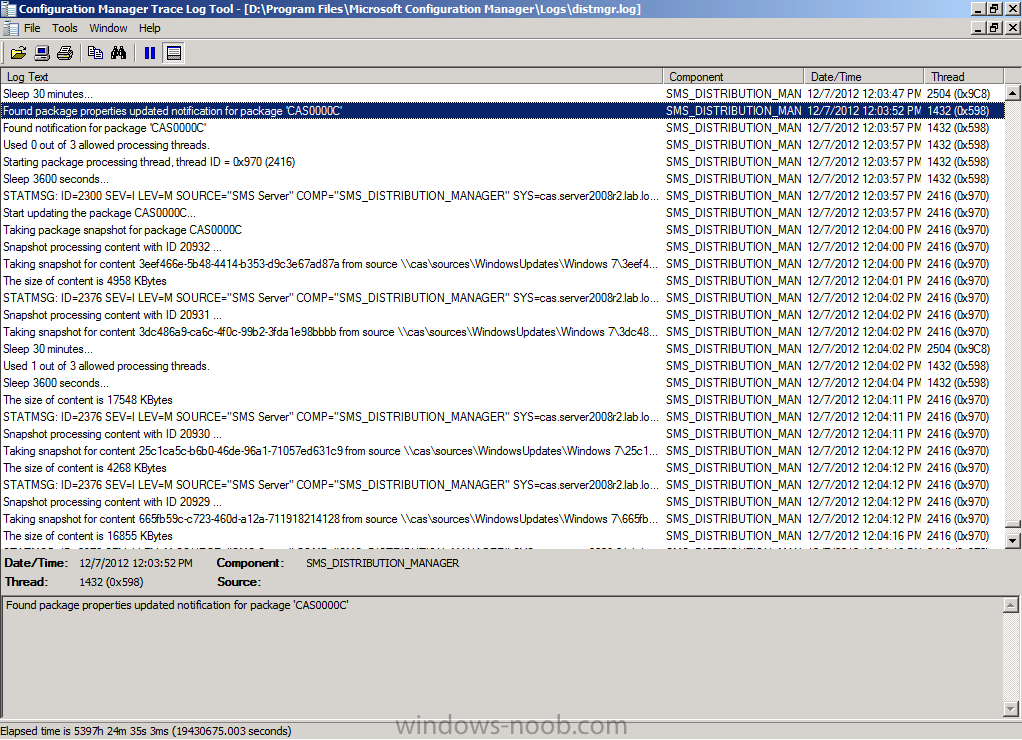Select 'Sleep 3600 seconds...' row at 12:03:57 PM
Viewport: 1022px width, 740px height.
pyautogui.click(x=503, y=179)
